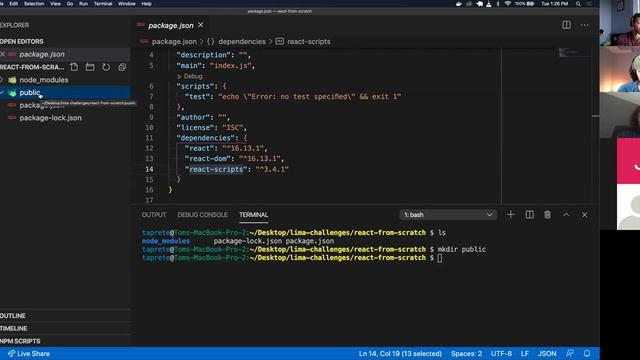
Task: Click package.json breadcrumb segment
Action: (x=174, y=42)
